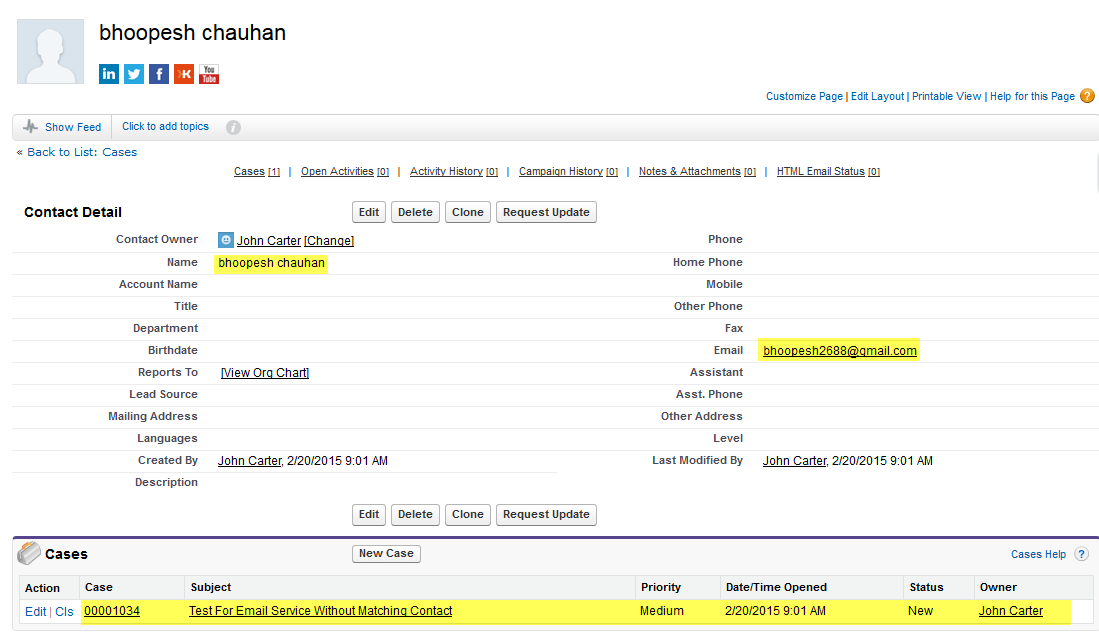Create a New Case
Image resolution: width=1099 pixels, height=636 pixels.
pos(386,553)
